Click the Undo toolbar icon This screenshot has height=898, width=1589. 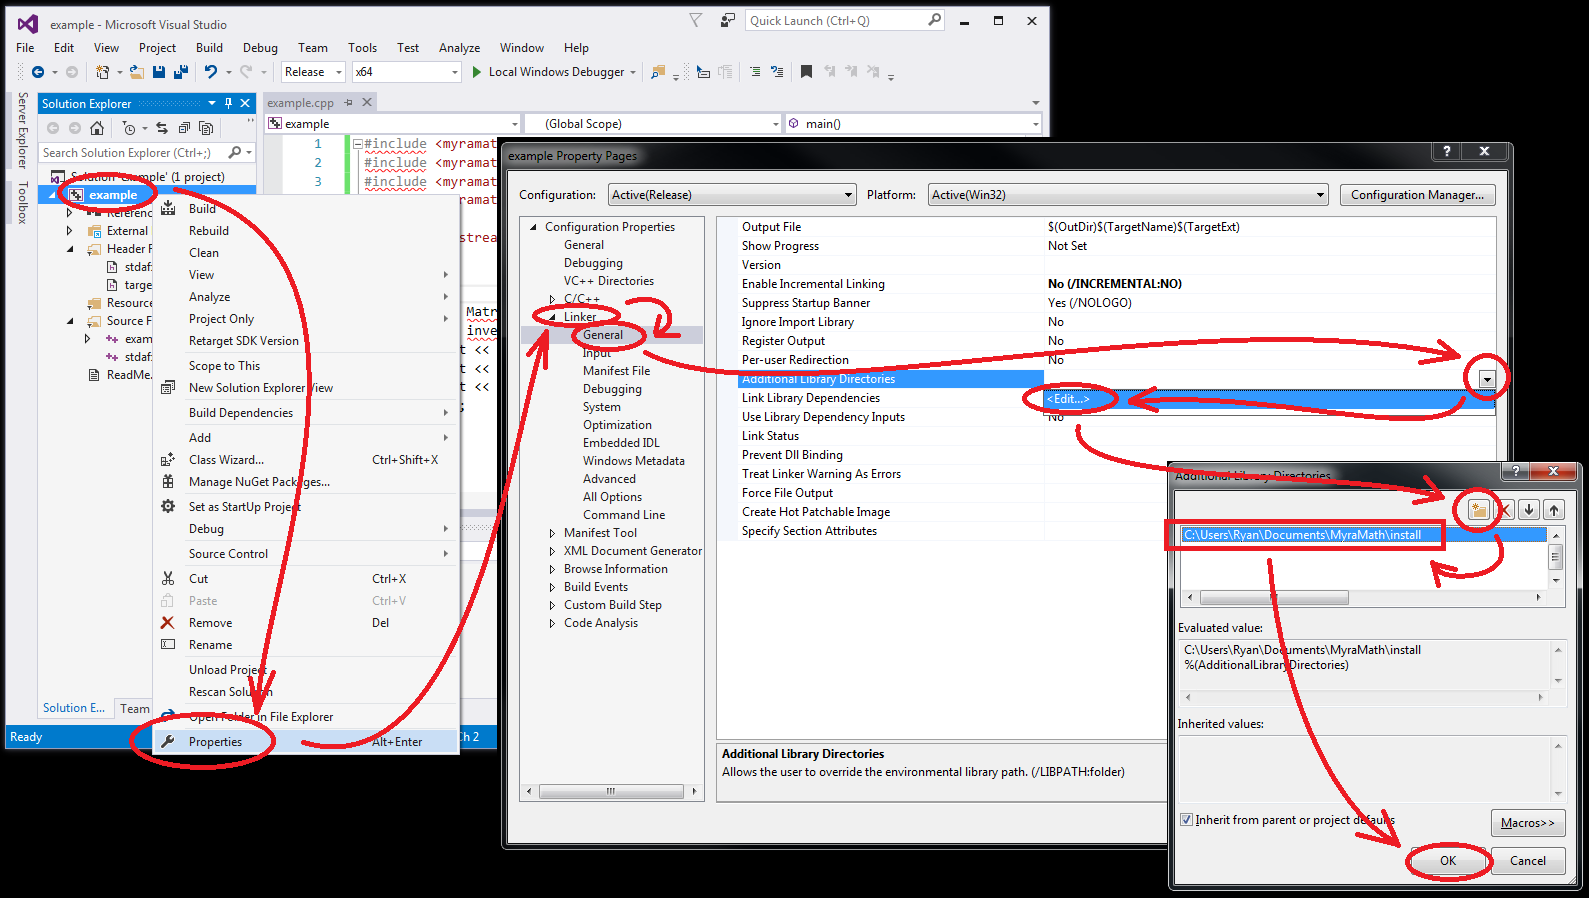(x=211, y=72)
